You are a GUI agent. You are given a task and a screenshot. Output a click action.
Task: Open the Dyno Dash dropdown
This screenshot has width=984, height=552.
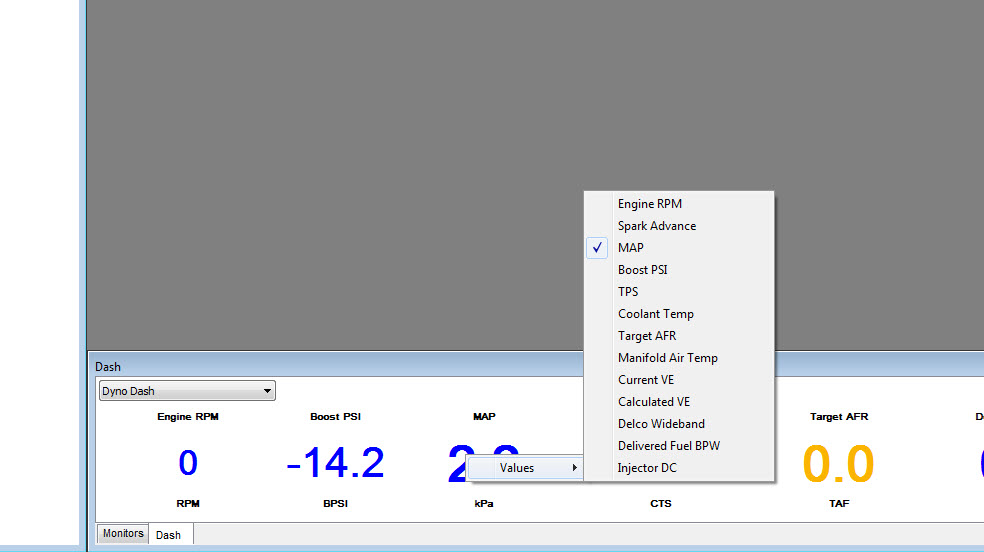[187, 391]
